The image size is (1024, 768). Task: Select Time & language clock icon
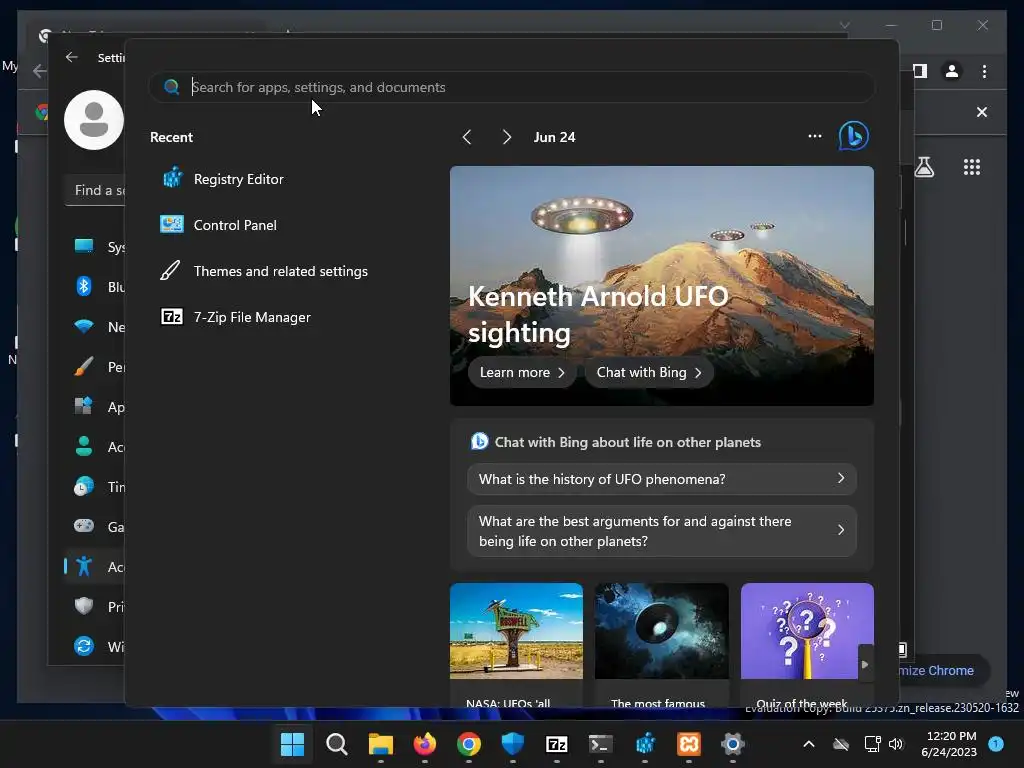[84, 487]
